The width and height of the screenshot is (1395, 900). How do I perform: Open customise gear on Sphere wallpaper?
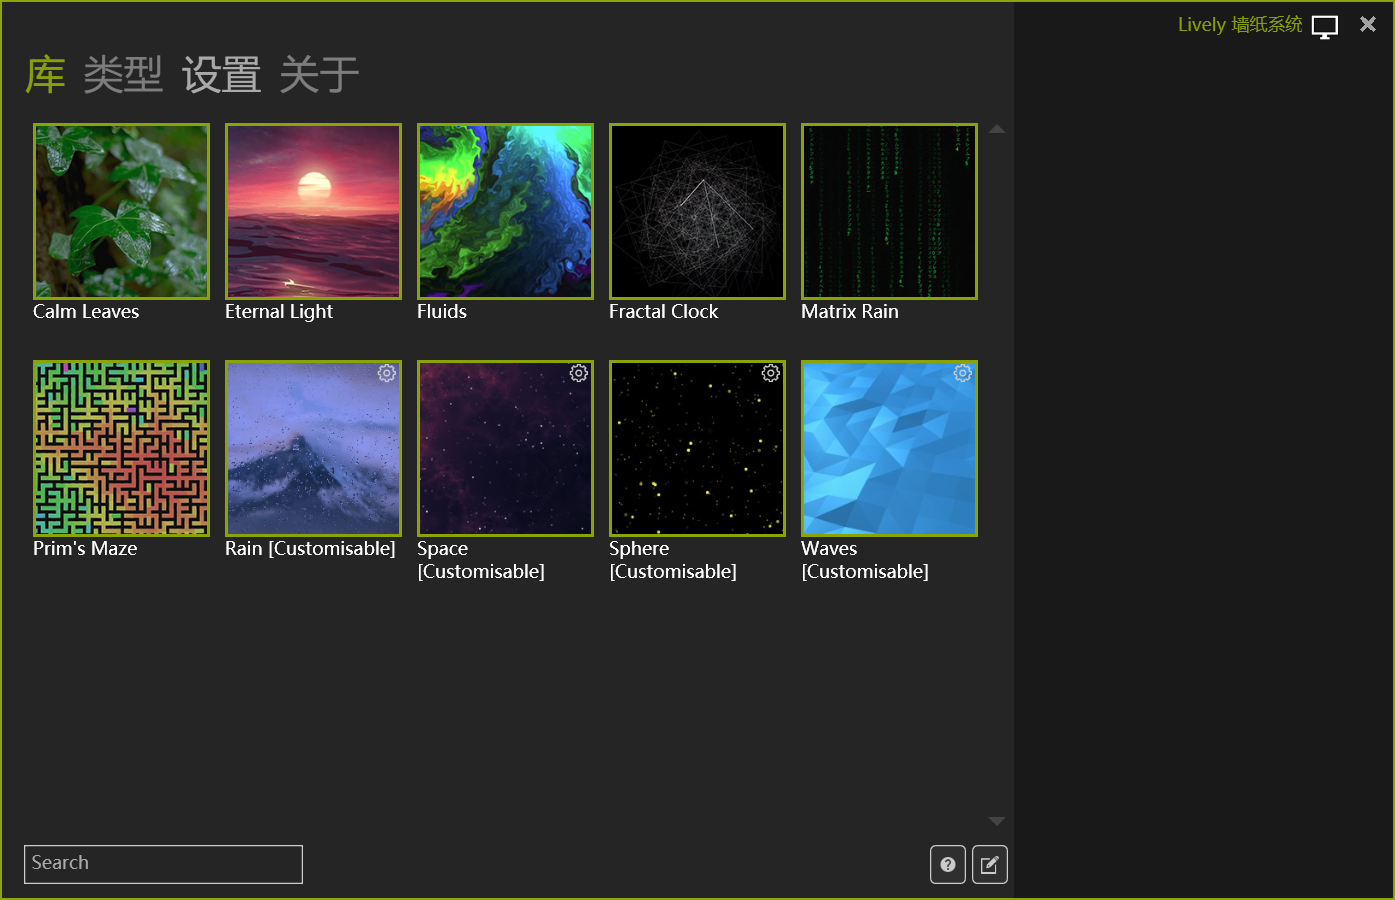click(771, 373)
